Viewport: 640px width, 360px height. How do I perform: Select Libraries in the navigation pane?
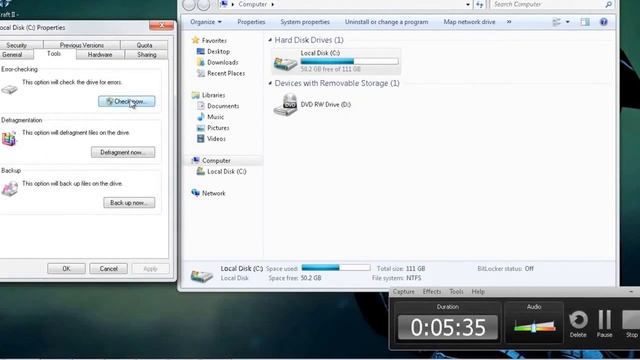click(213, 95)
